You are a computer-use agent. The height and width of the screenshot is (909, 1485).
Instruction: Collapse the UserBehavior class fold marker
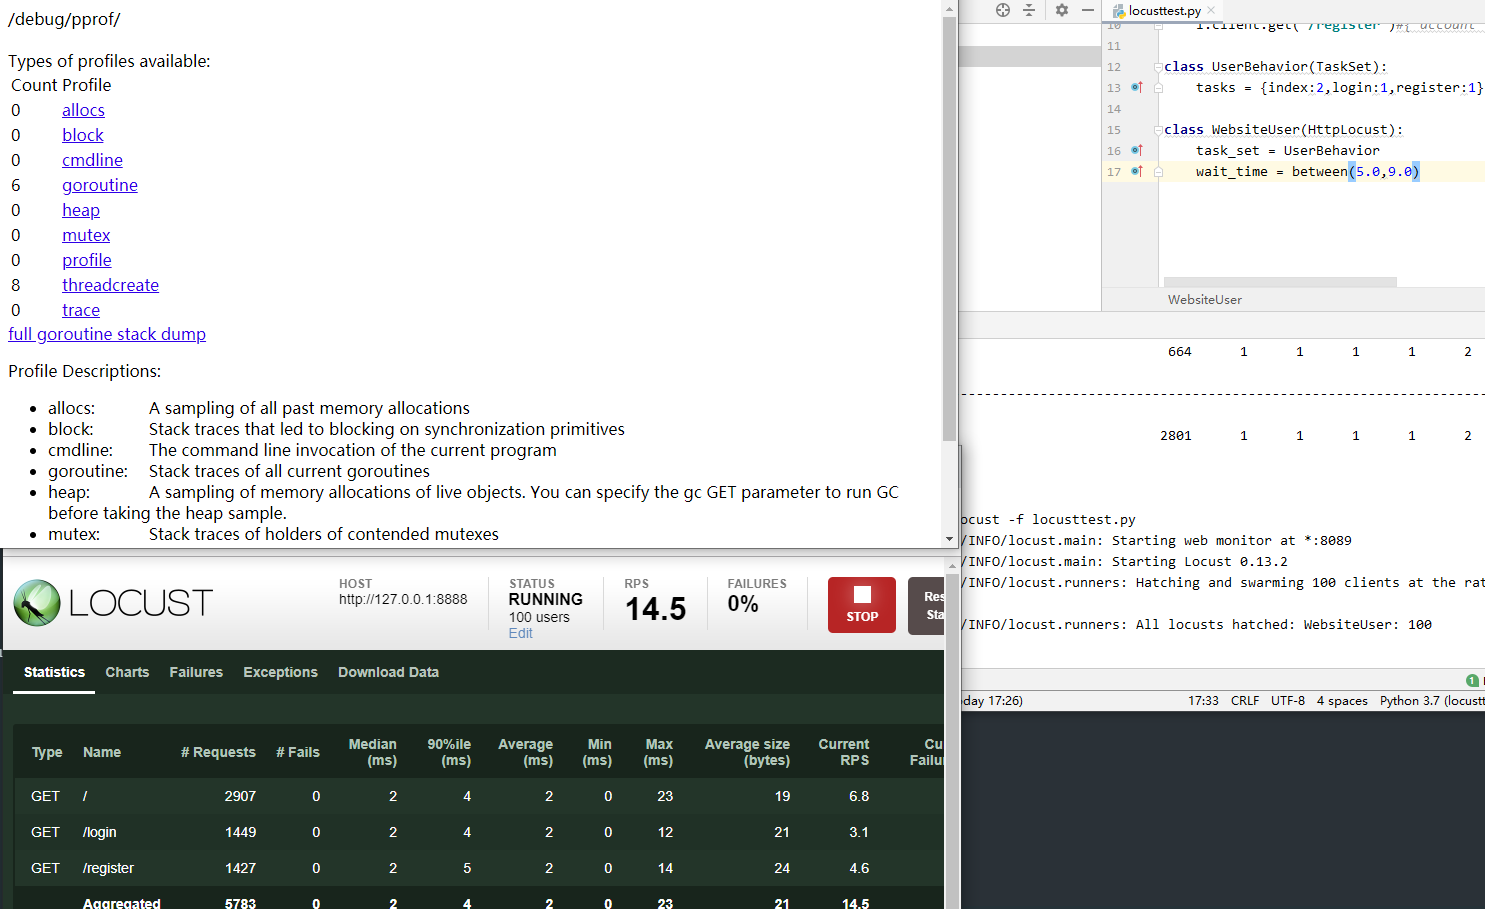click(x=1158, y=67)
